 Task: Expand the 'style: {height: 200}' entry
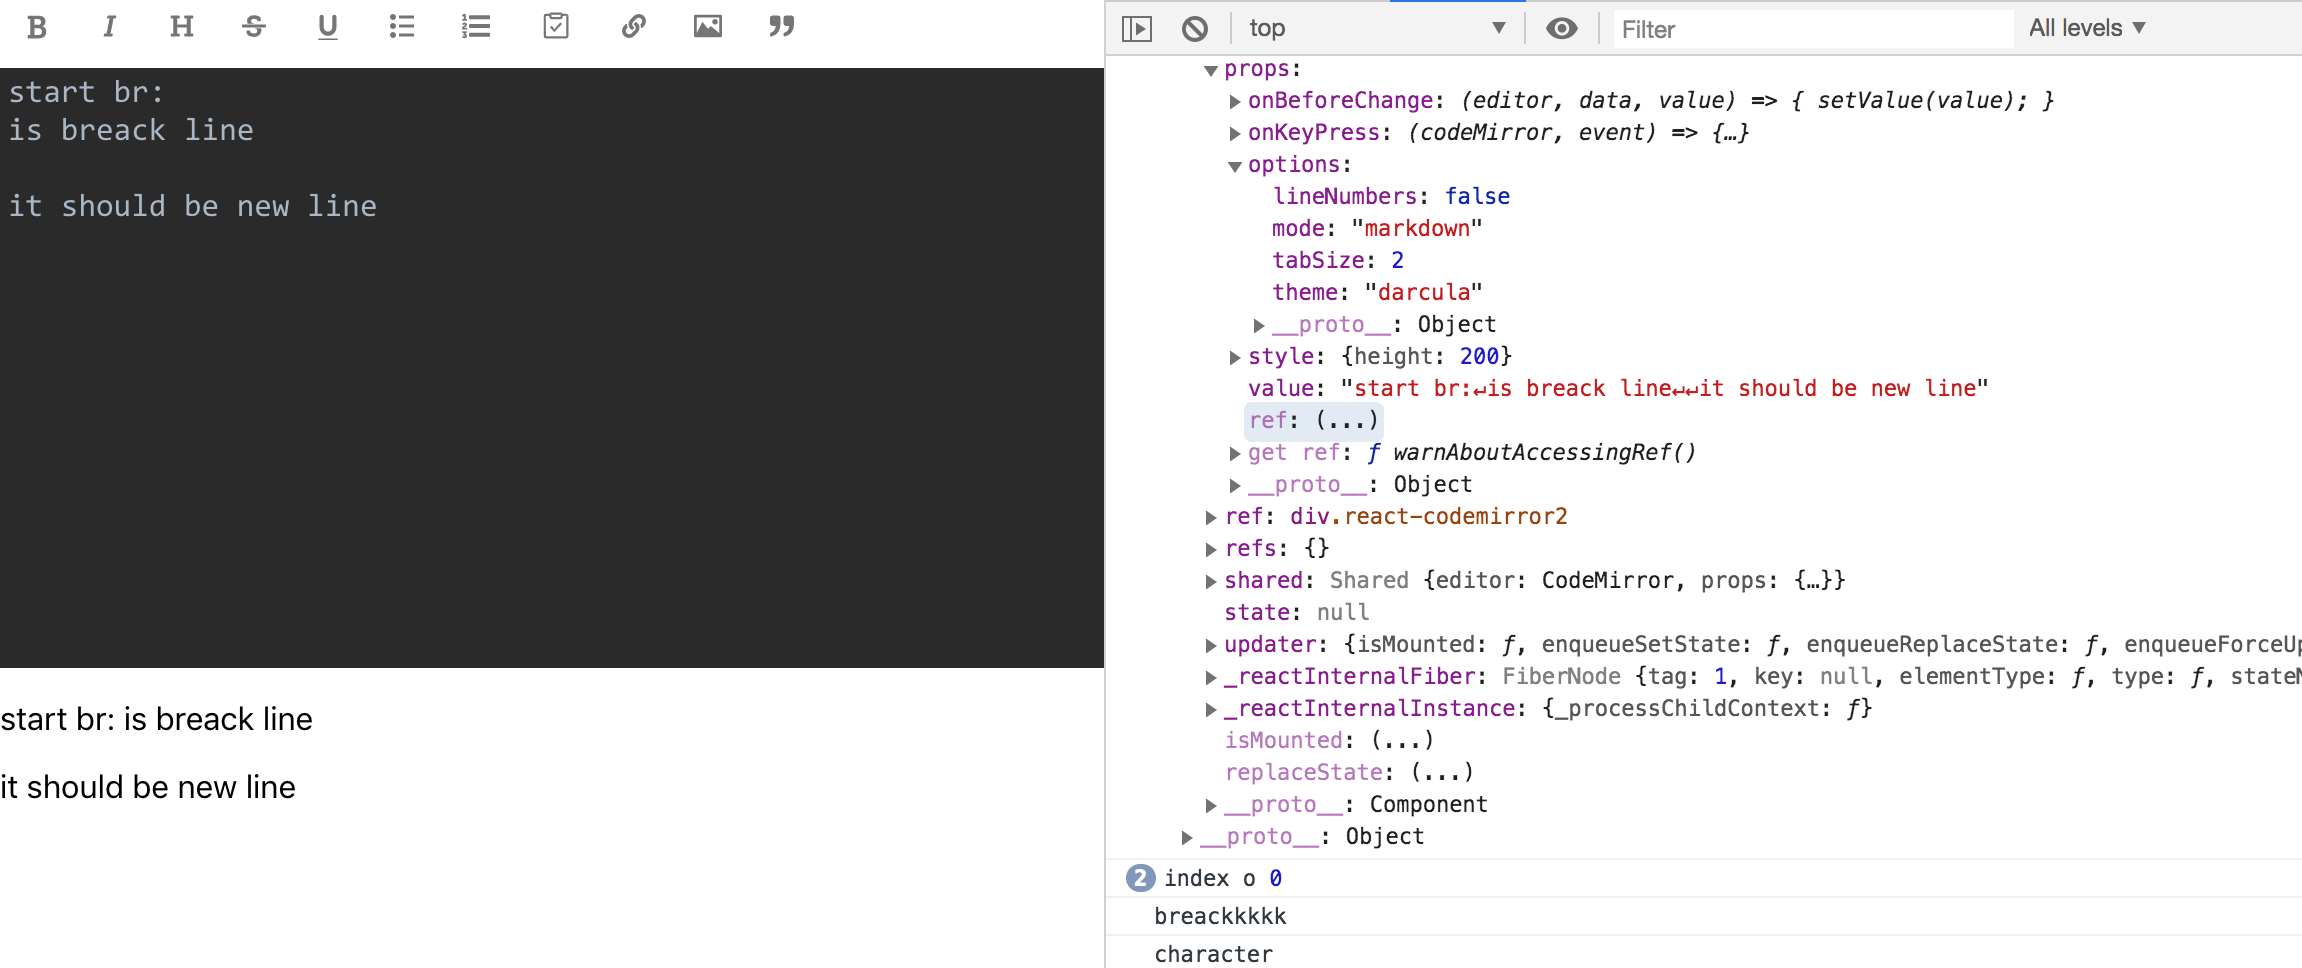pos(1235,357)
